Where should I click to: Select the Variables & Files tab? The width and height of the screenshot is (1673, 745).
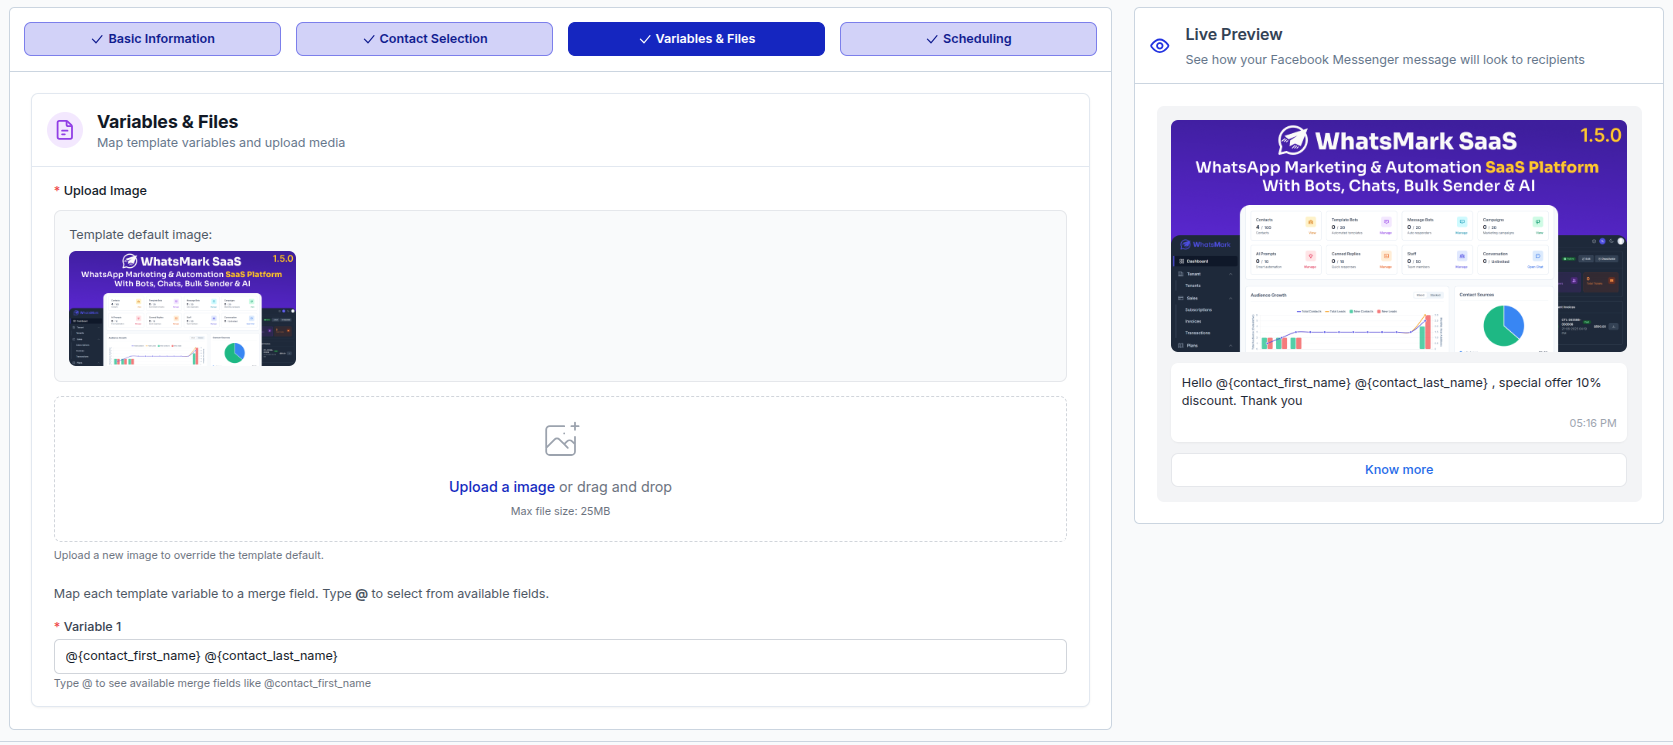[696, 39]
